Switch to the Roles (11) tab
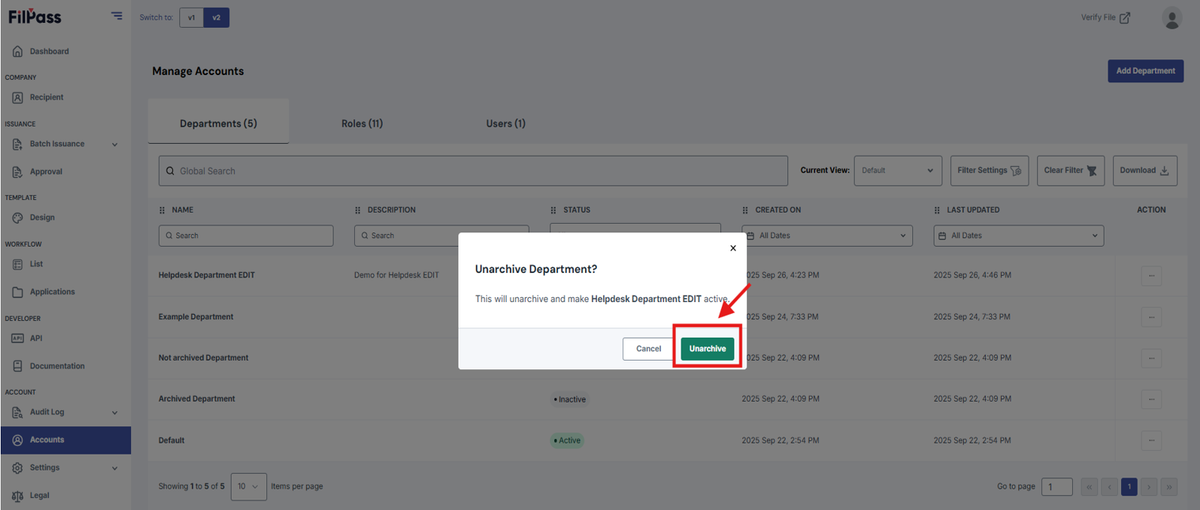Image resolution: width=1200 pixels, height=510 pixels. [x=362, y=123]
